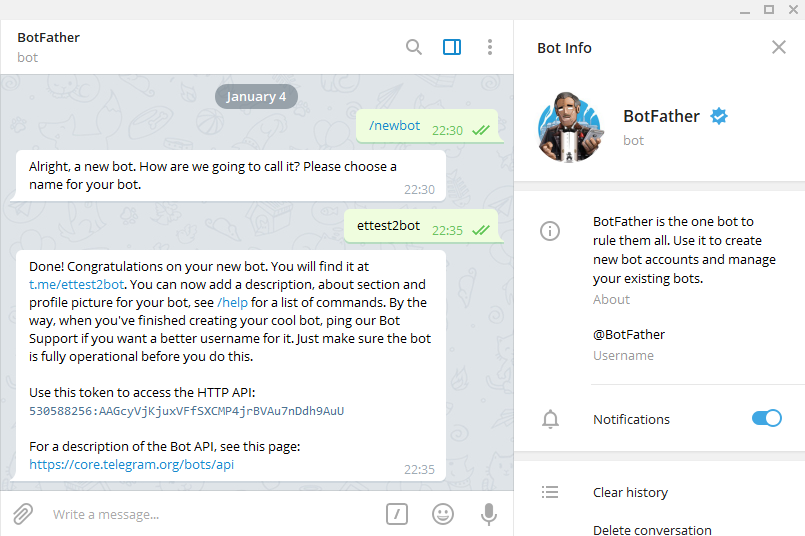Open the emoji picker
Viewport: 805px width, 536px height.
[443, 514]
